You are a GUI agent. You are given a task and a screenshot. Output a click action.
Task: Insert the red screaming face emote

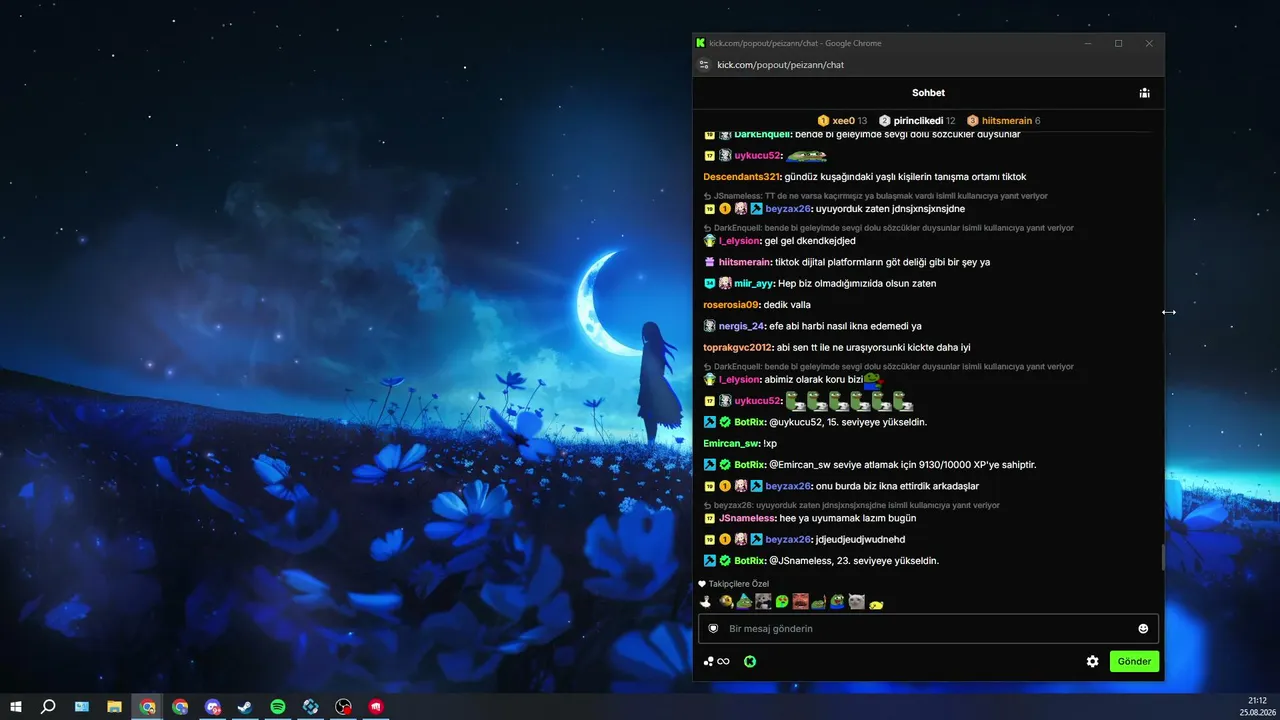tap(800, 601)
